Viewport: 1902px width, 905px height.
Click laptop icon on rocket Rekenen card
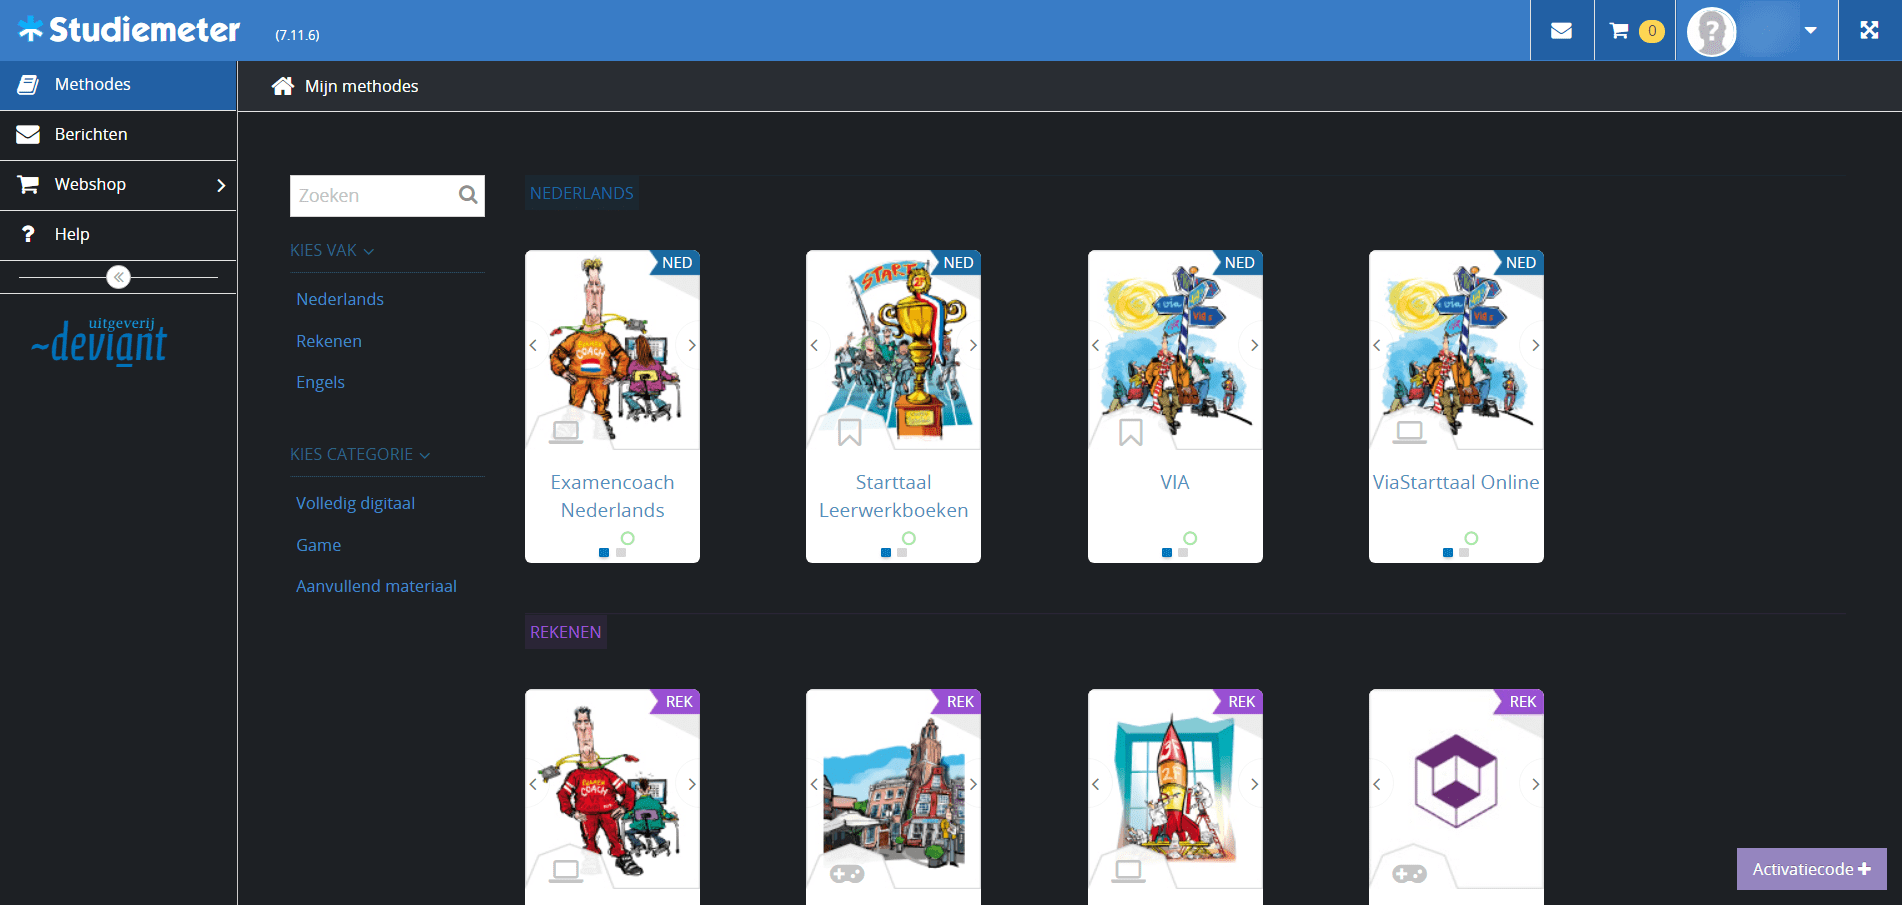(x=1129, y=871)
